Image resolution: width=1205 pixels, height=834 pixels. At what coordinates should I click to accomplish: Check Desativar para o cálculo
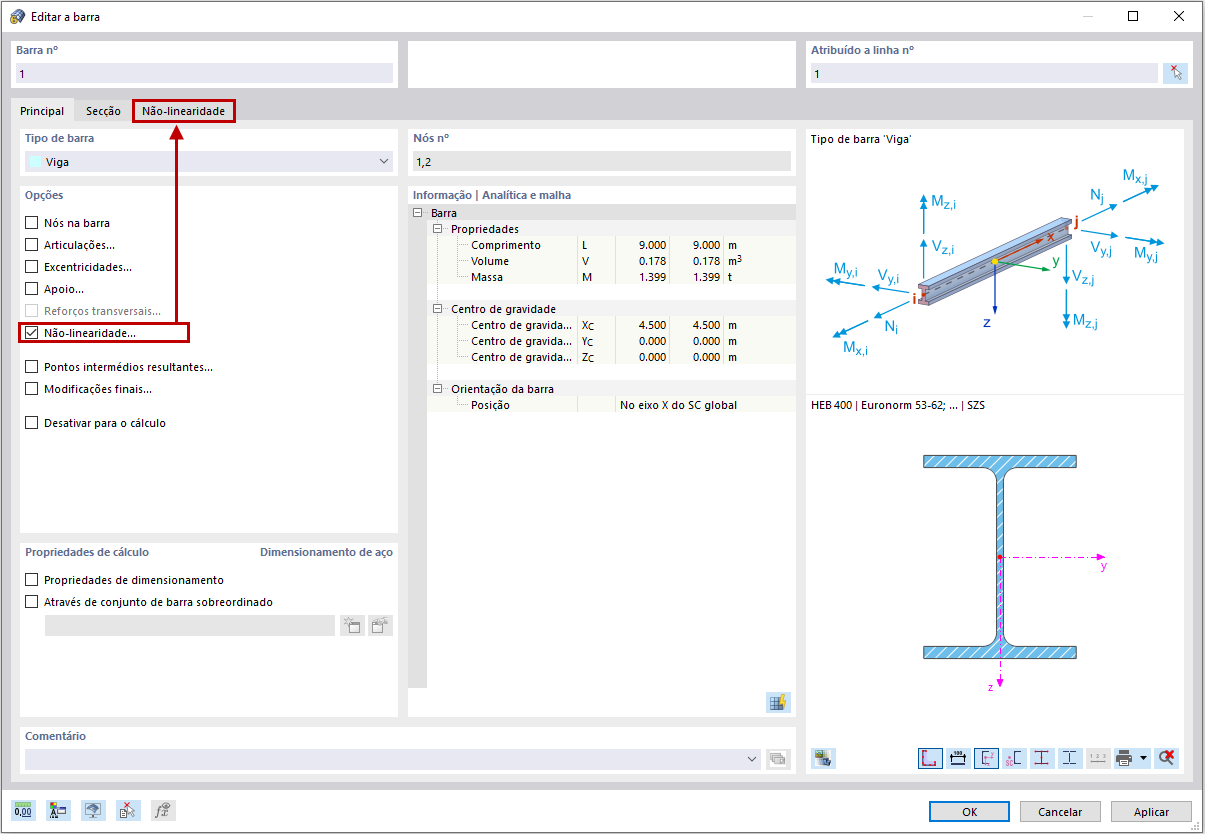click(x=32, y=423)
